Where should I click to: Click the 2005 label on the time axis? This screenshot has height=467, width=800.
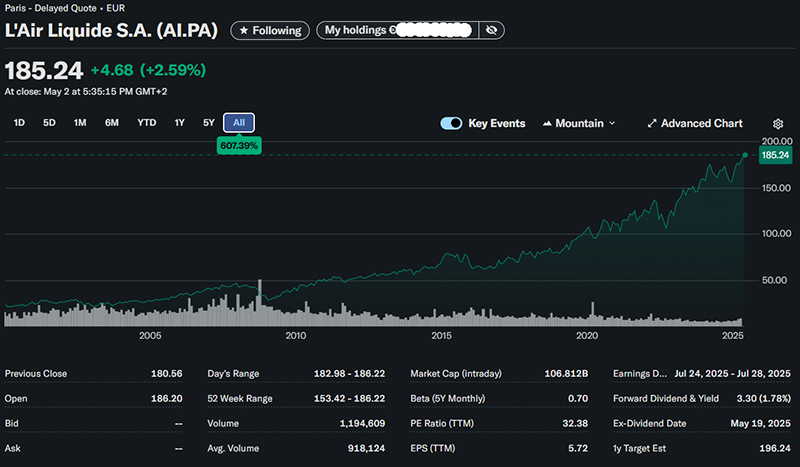[x=150, y=335]
